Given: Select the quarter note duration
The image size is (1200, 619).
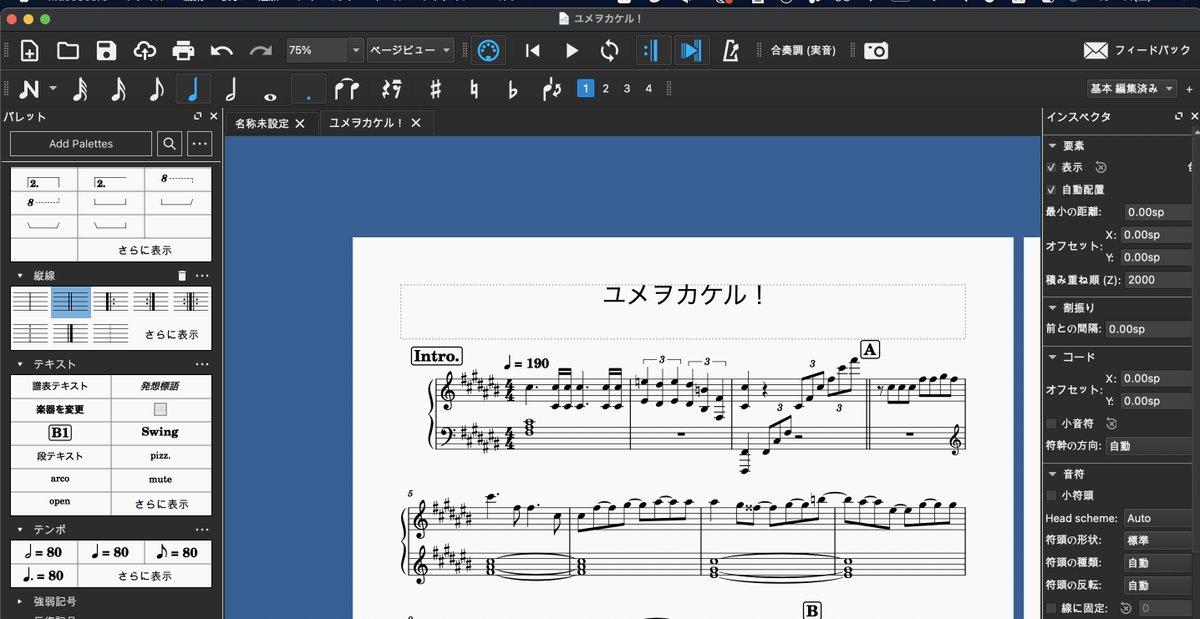Looking at the screenshot, I should pos(193,89).
